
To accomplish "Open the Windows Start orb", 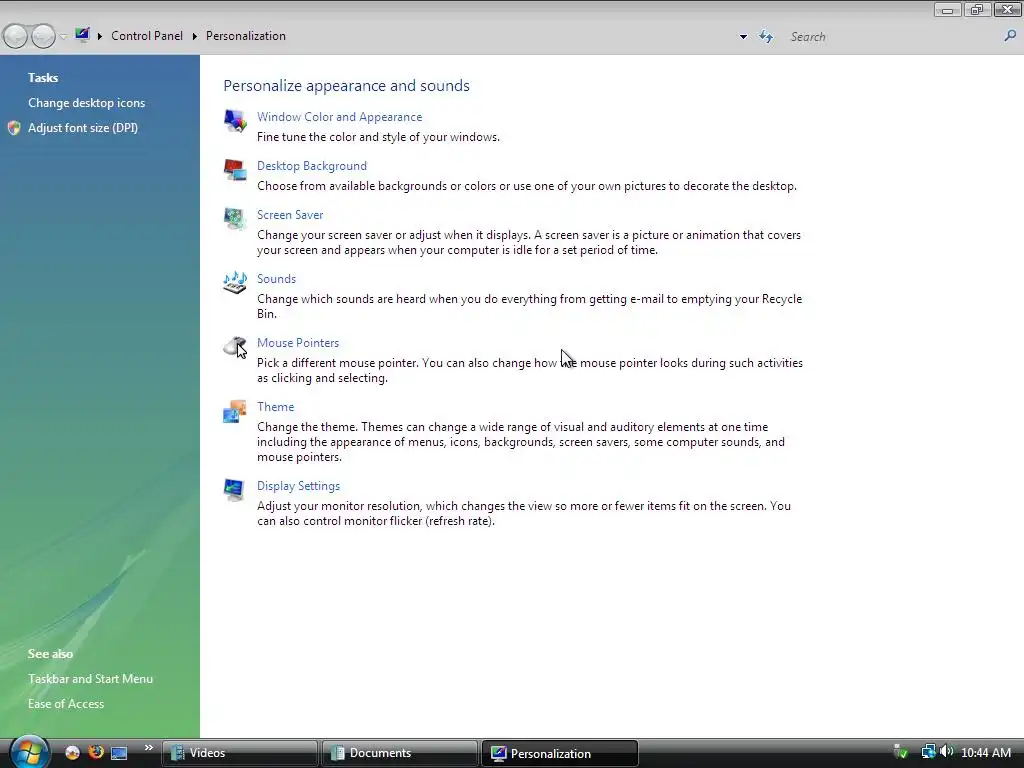I will point(29,752).
